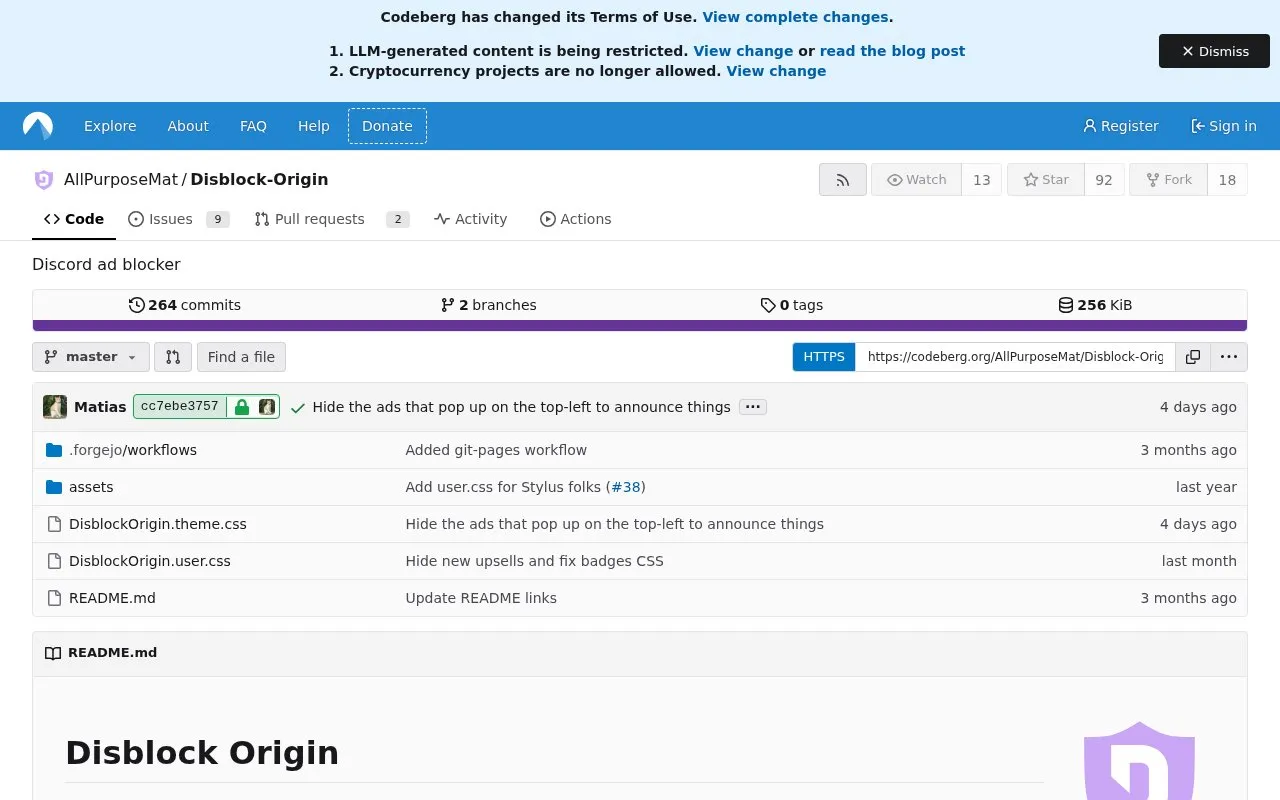The height and width of the screenshot is (800, 1280).
Task: Open commit cc7ebe3757 hash link
Action: click(180, 407)
